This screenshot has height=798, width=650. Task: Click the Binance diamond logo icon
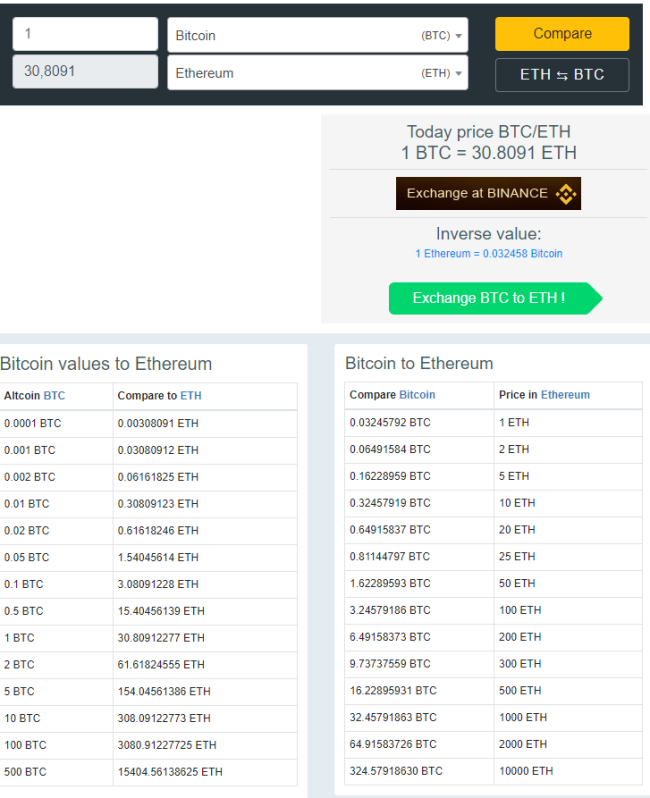coord(566,194)
